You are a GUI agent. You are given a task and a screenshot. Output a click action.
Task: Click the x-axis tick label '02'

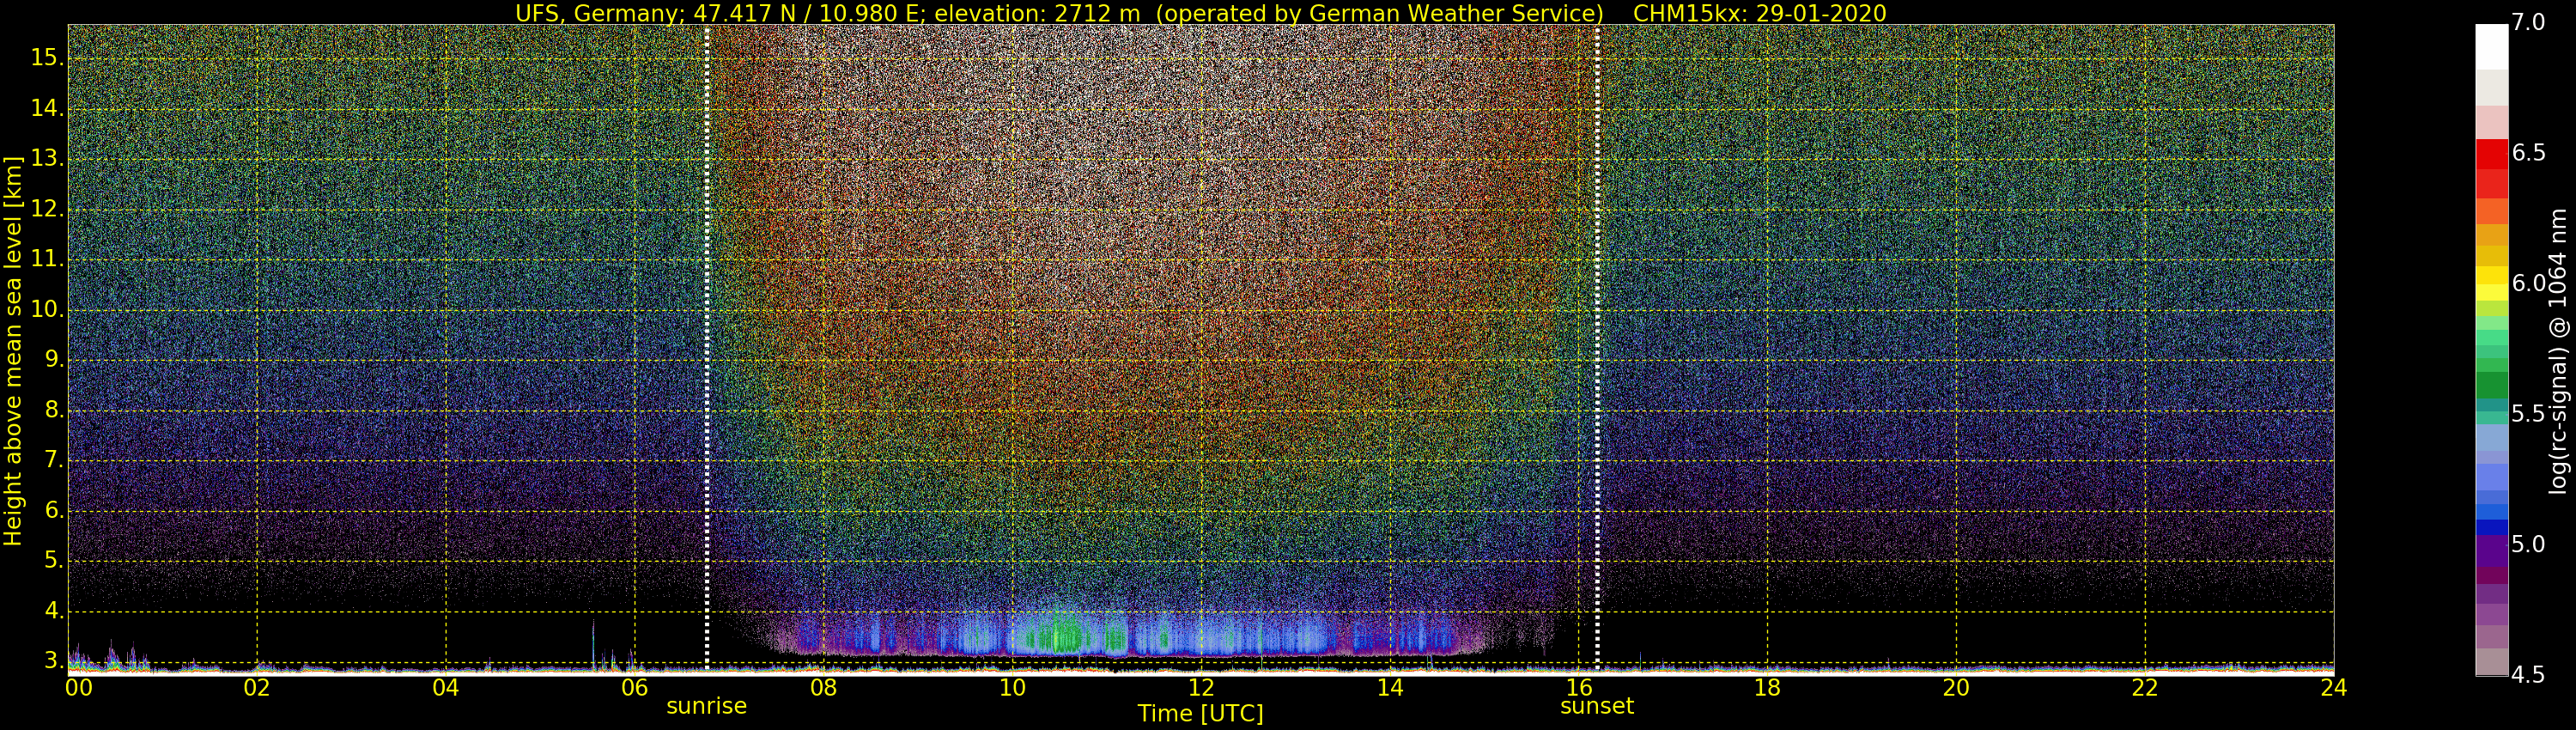point(257,688)
